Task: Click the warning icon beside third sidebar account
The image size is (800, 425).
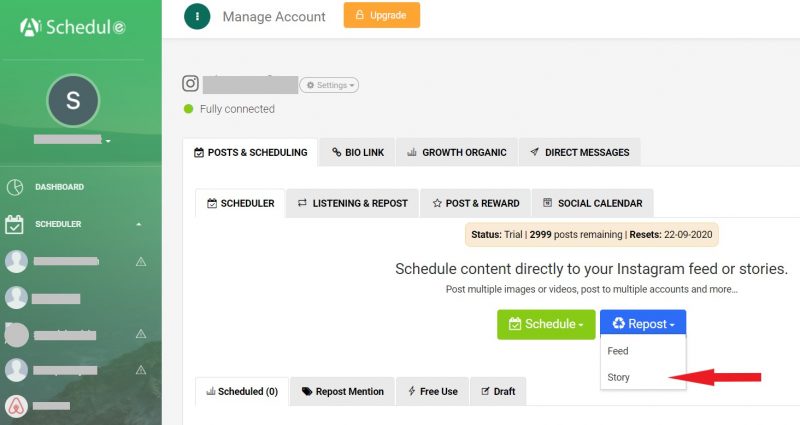Action: pos(141,334)
